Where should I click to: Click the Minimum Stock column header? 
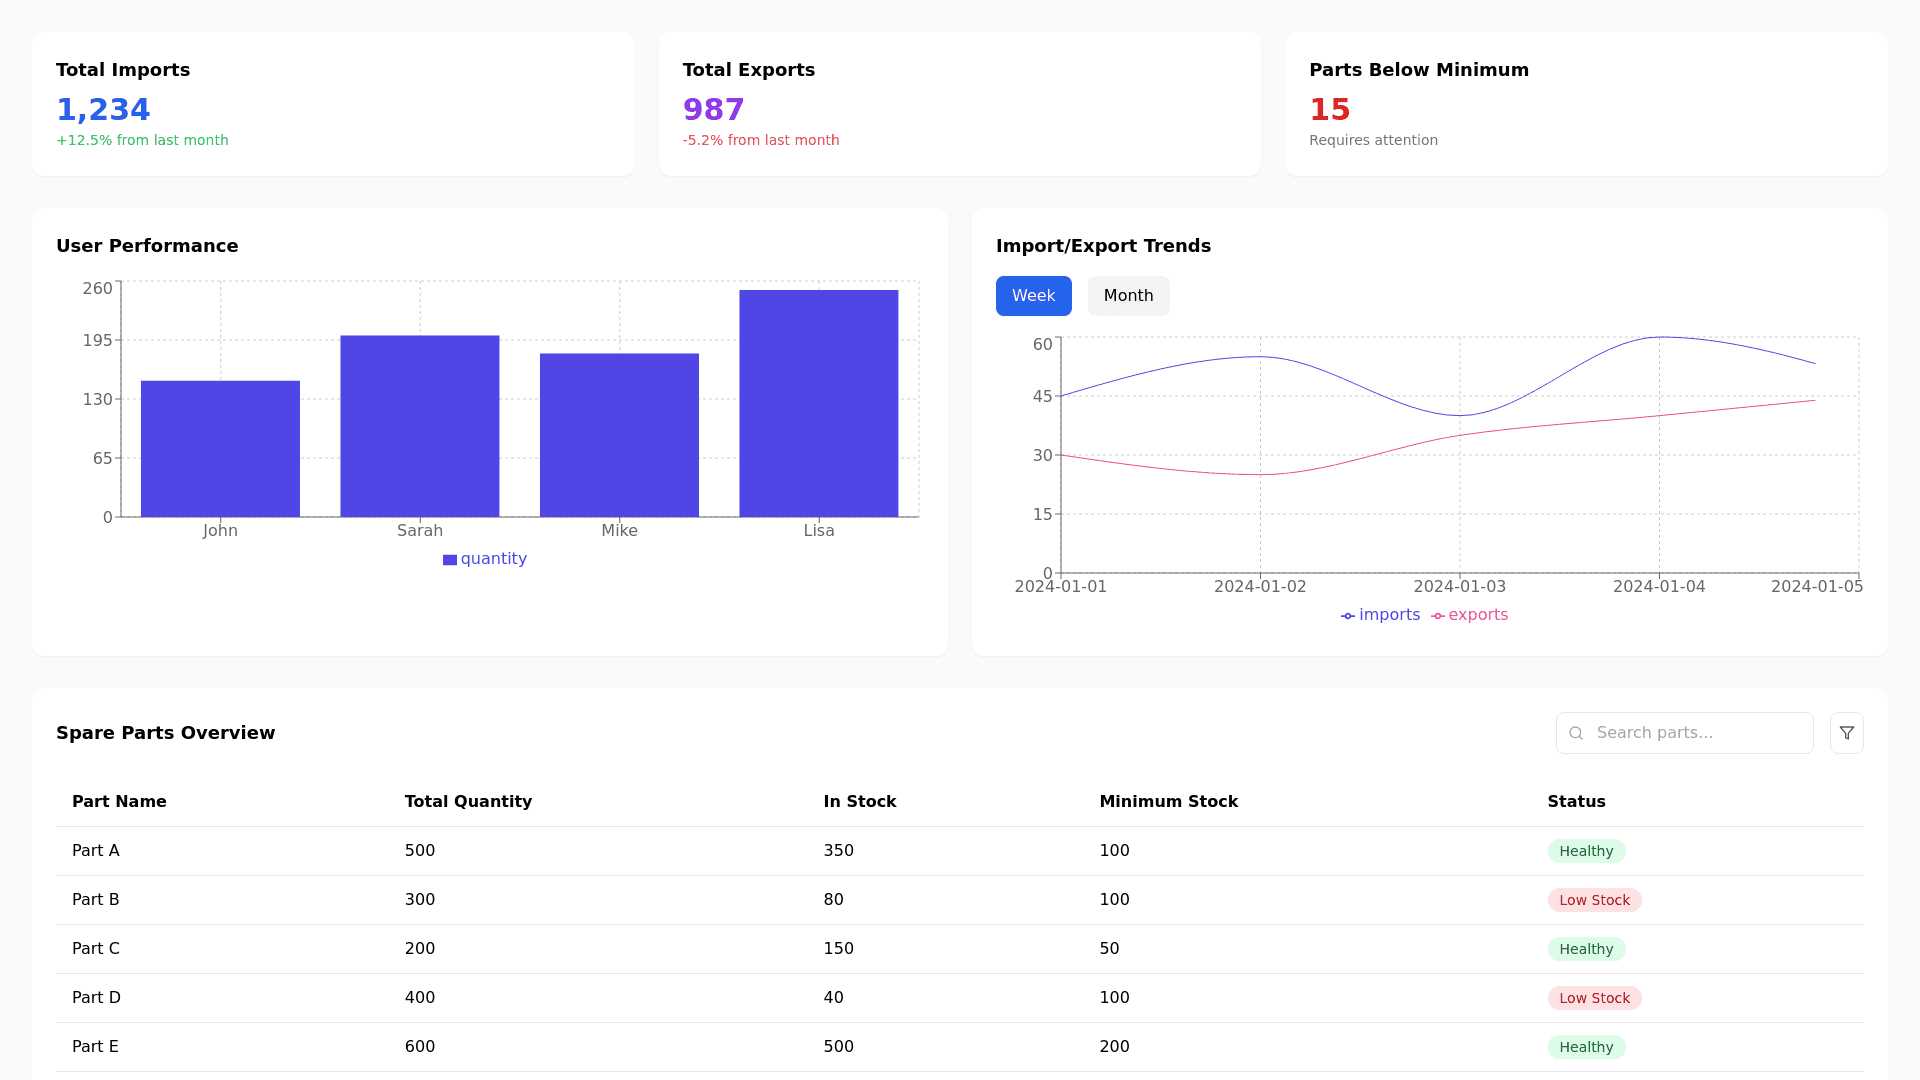pos(1168,801)
